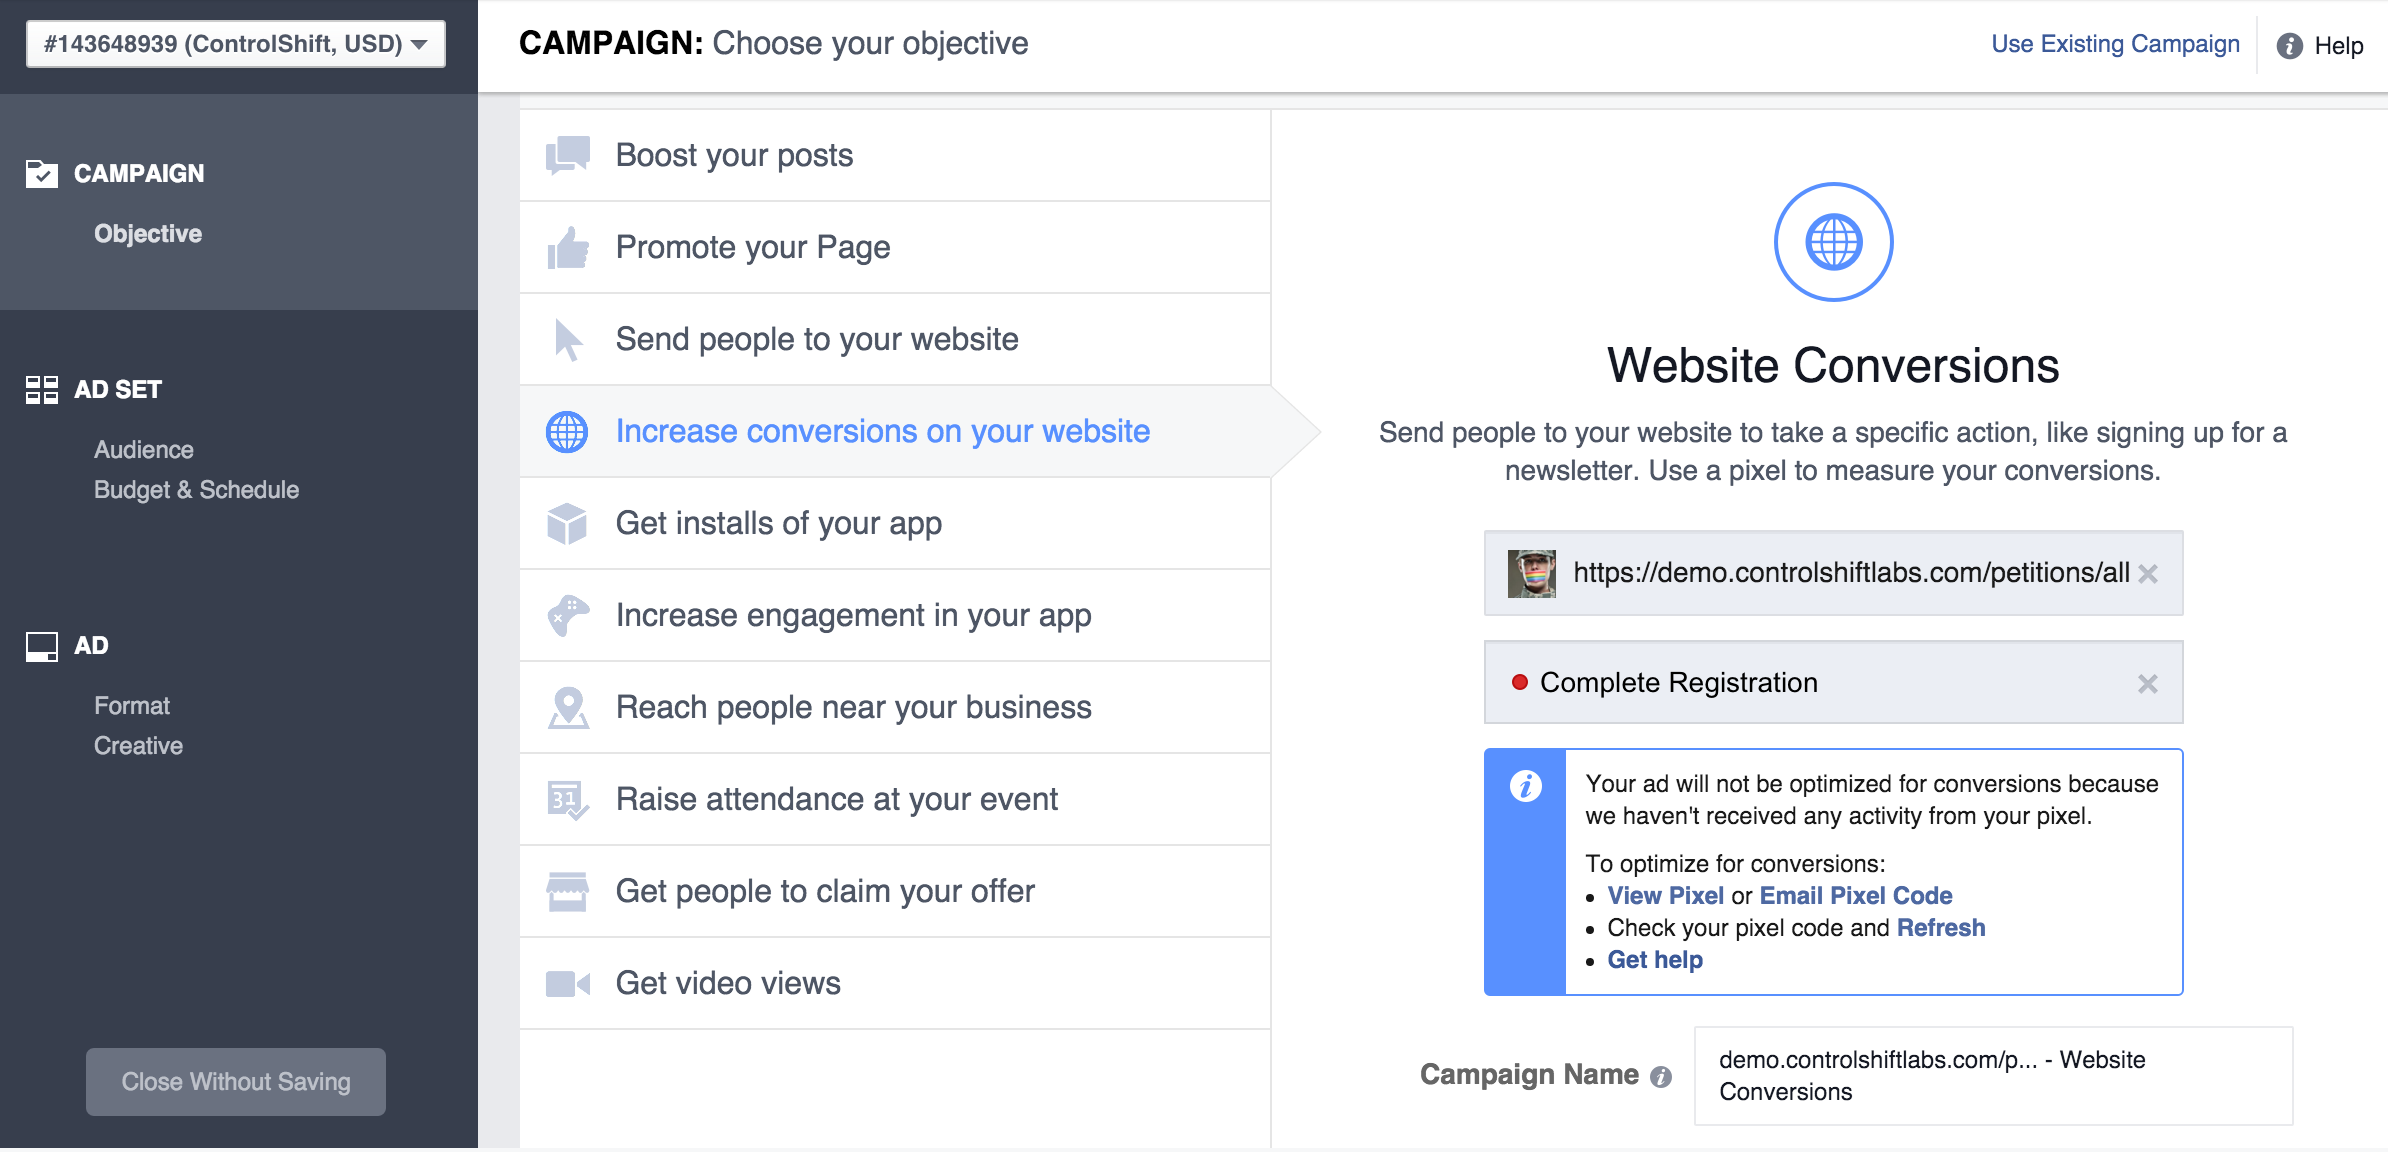This screenshot has width=2388, height=1152.
Task: Click the thumbs-up Promote your Page icon
Action: pyautogui.click(x=567, y=247)
